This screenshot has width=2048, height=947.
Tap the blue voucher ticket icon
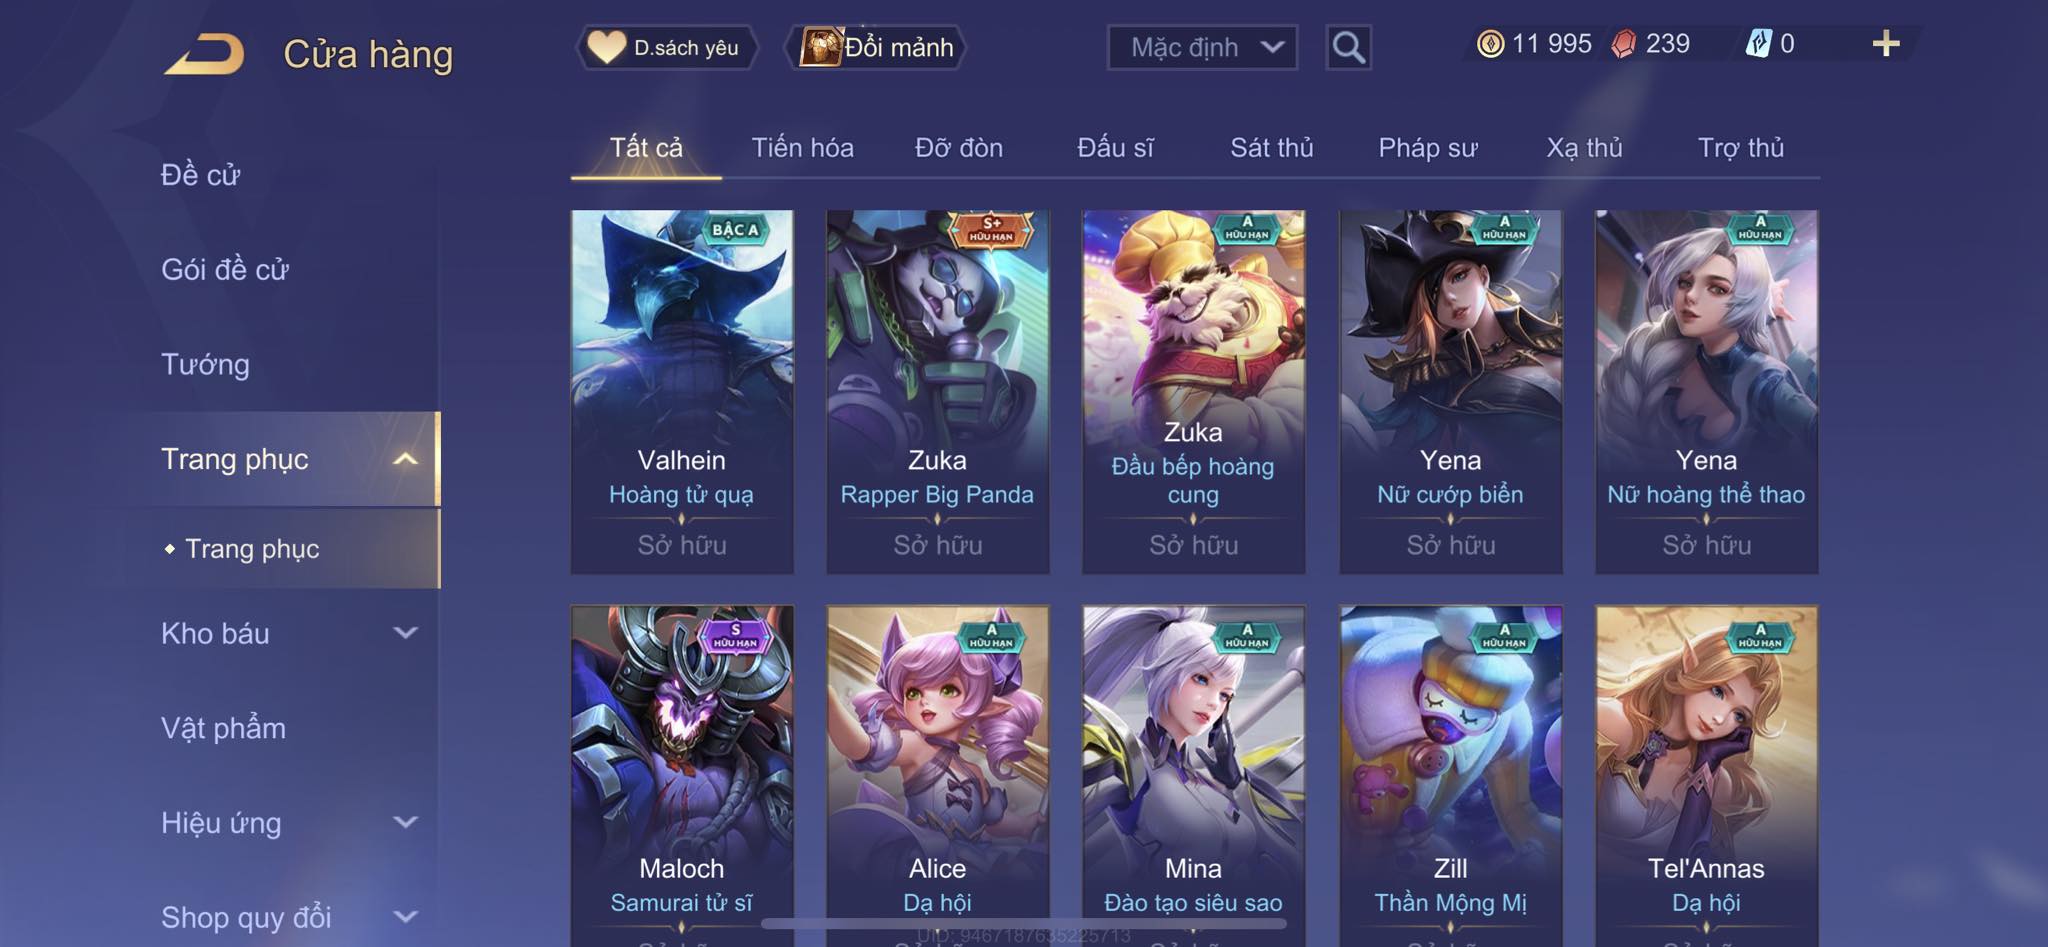(1758, 44)
